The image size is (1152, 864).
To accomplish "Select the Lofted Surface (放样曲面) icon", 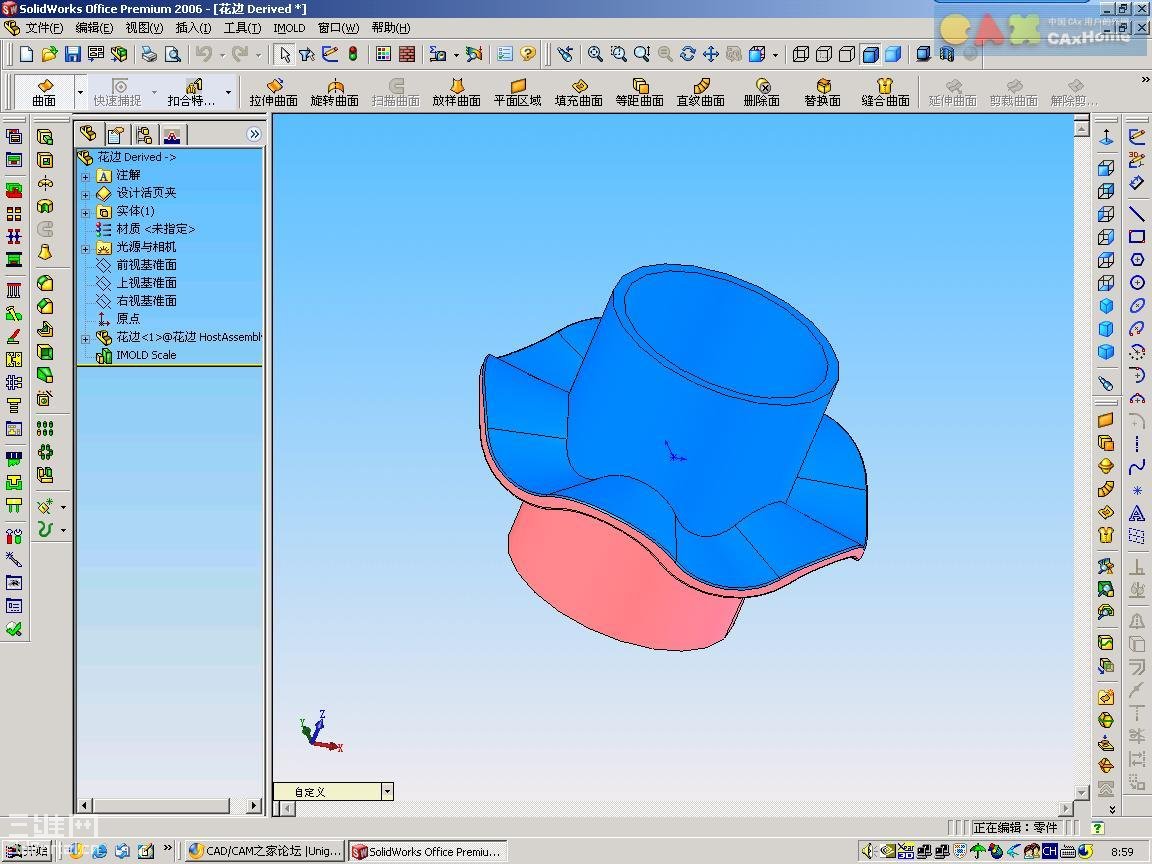I will pyautogui.click(x=456, y=93).
